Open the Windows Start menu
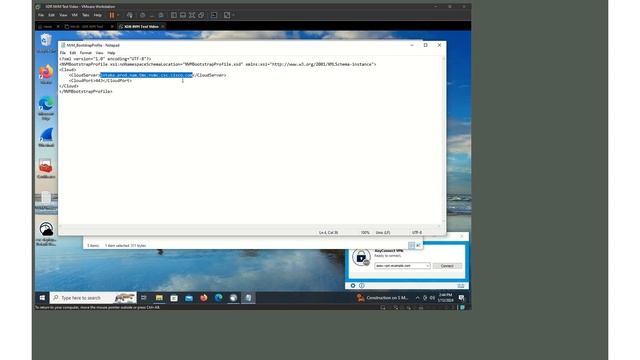 click(x=42, y=298)
